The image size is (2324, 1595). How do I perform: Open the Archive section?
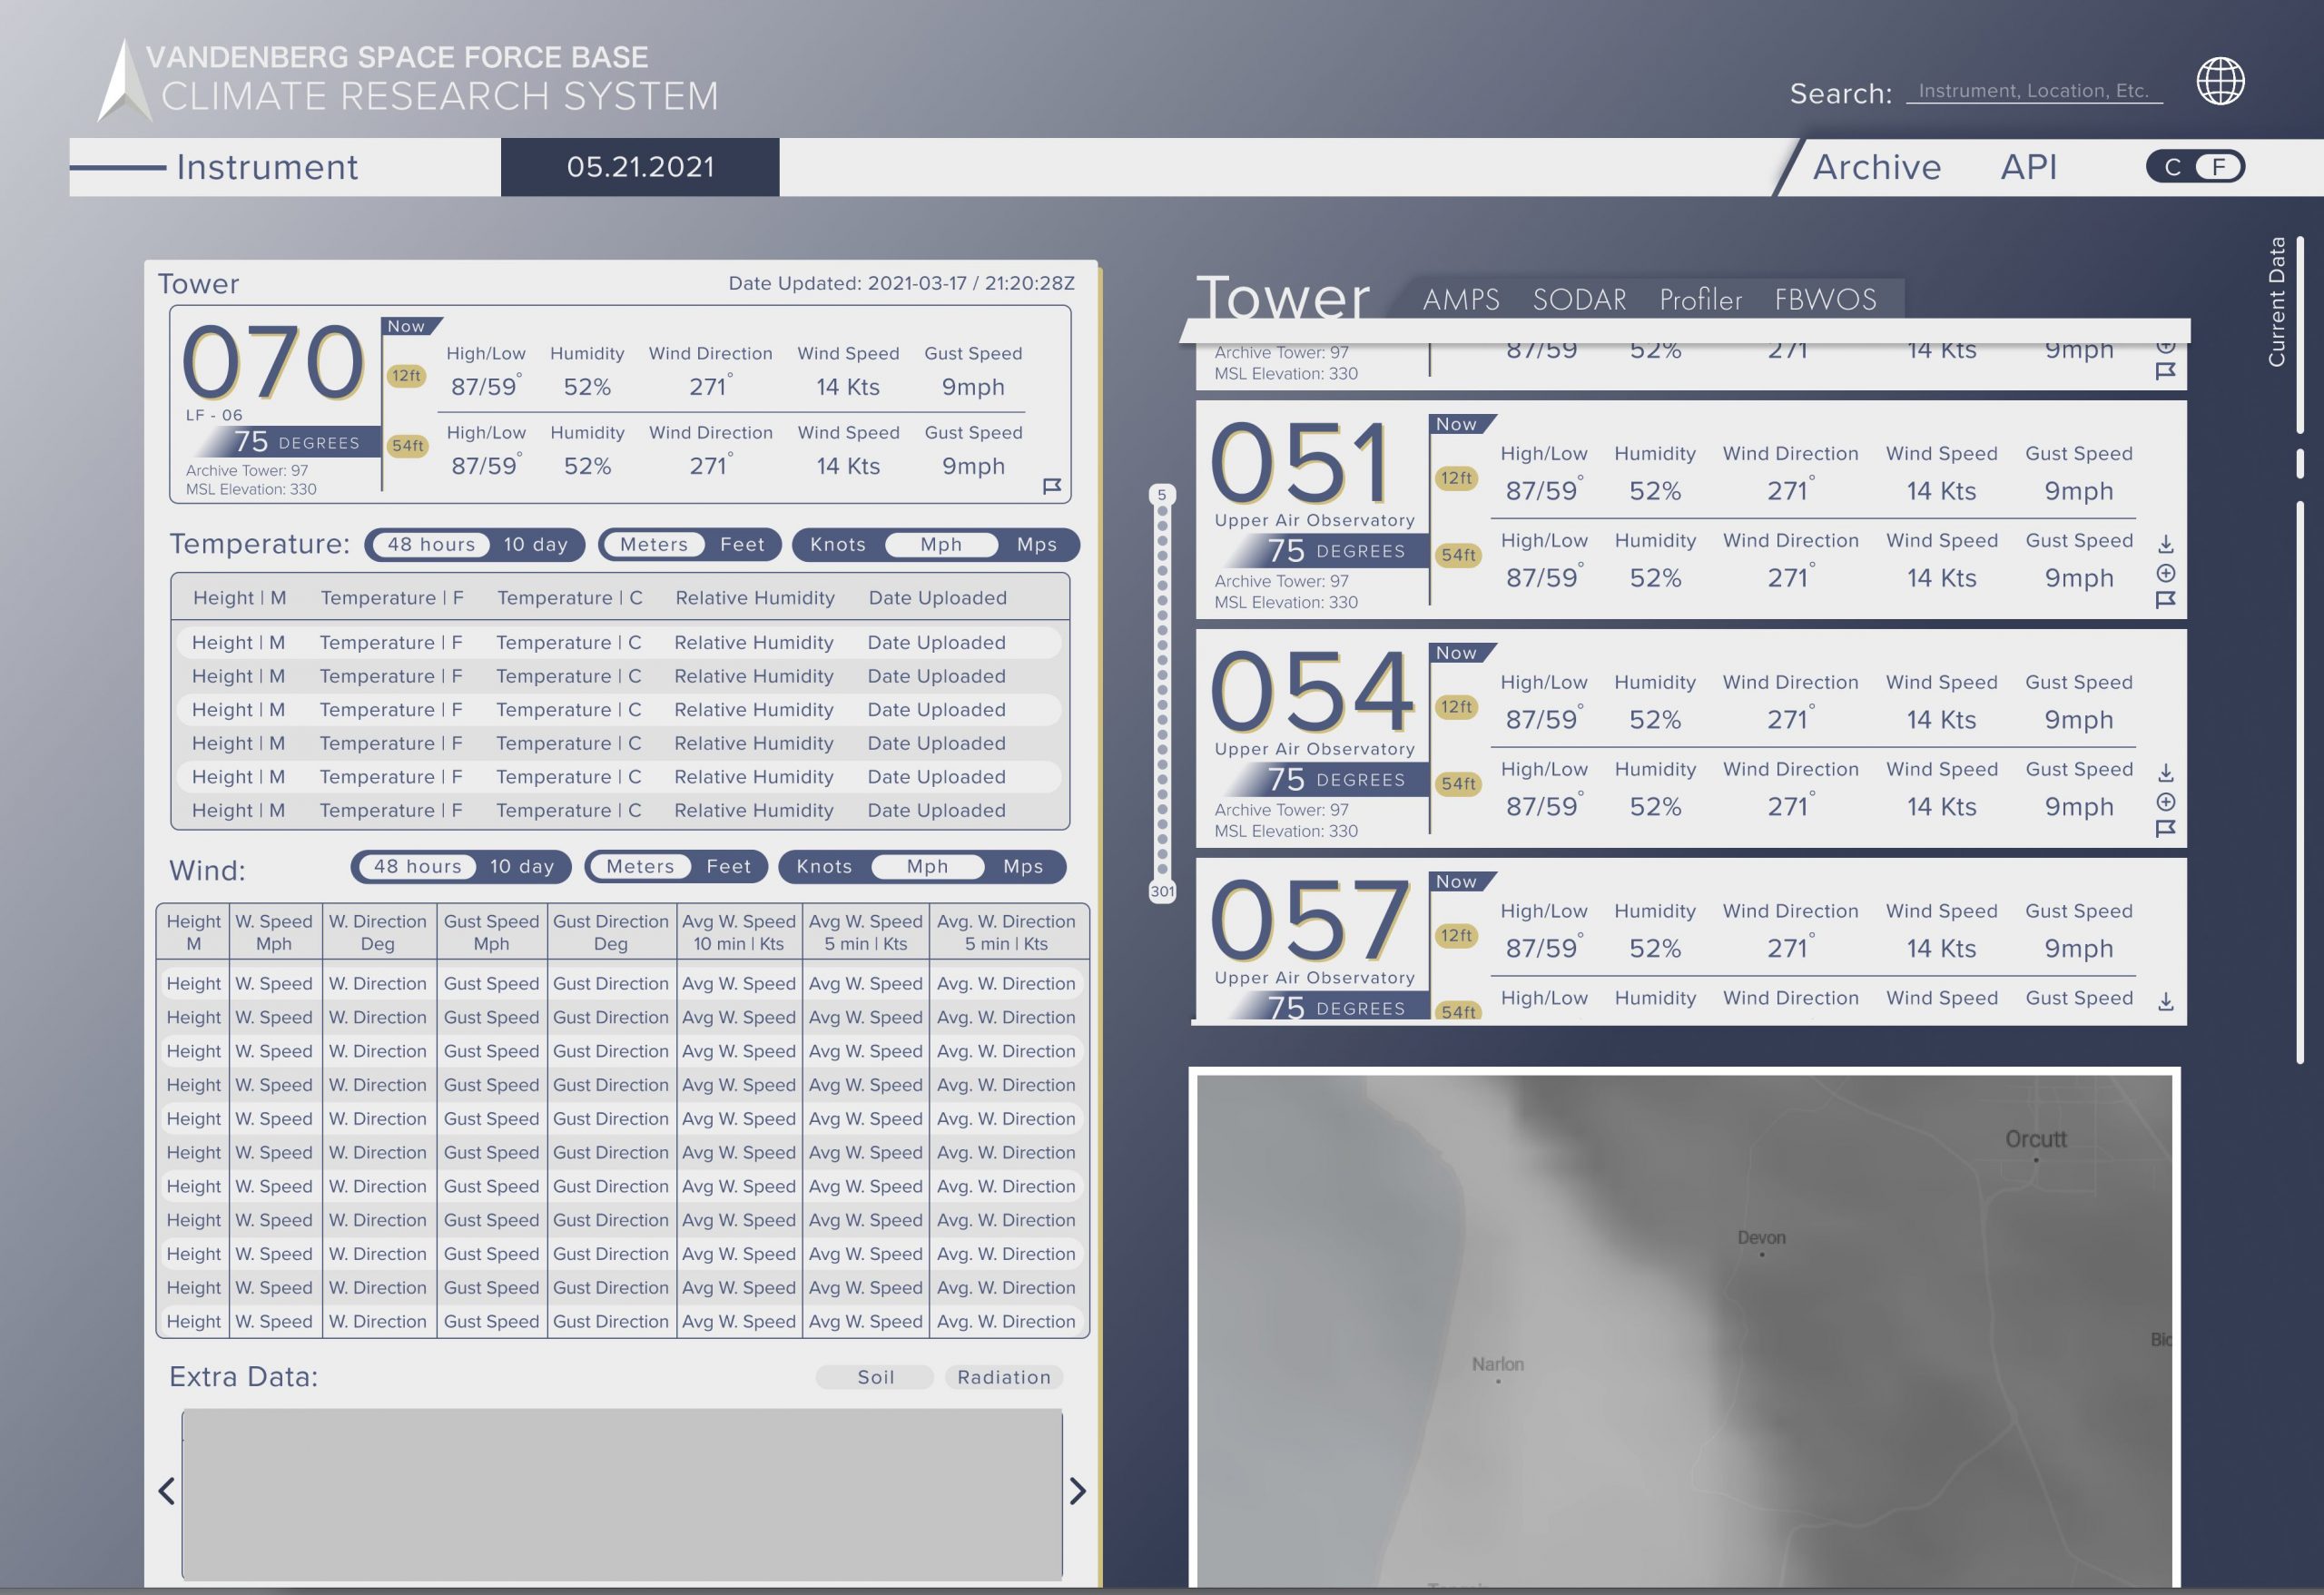pyautogui.click(x=1876, y=167)
